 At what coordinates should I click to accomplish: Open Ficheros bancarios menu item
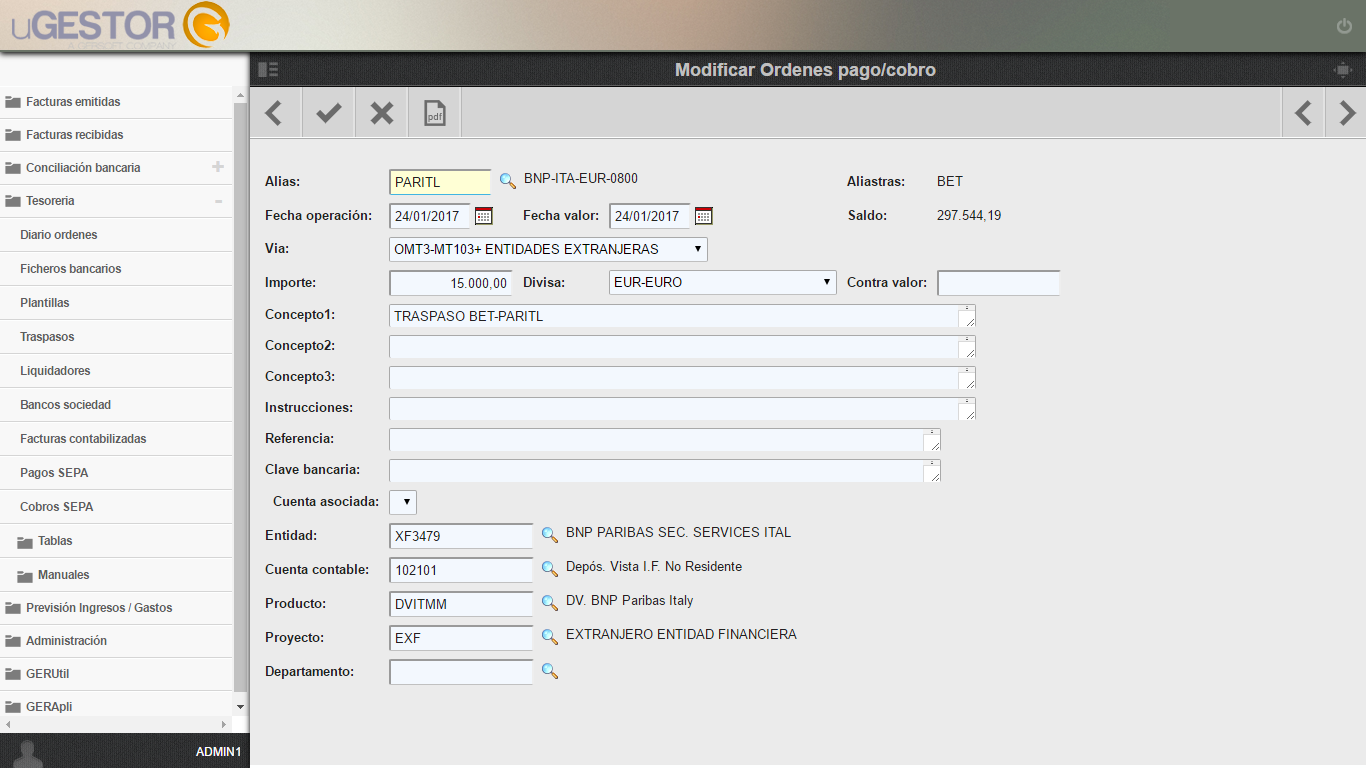[x=117, y=269]
